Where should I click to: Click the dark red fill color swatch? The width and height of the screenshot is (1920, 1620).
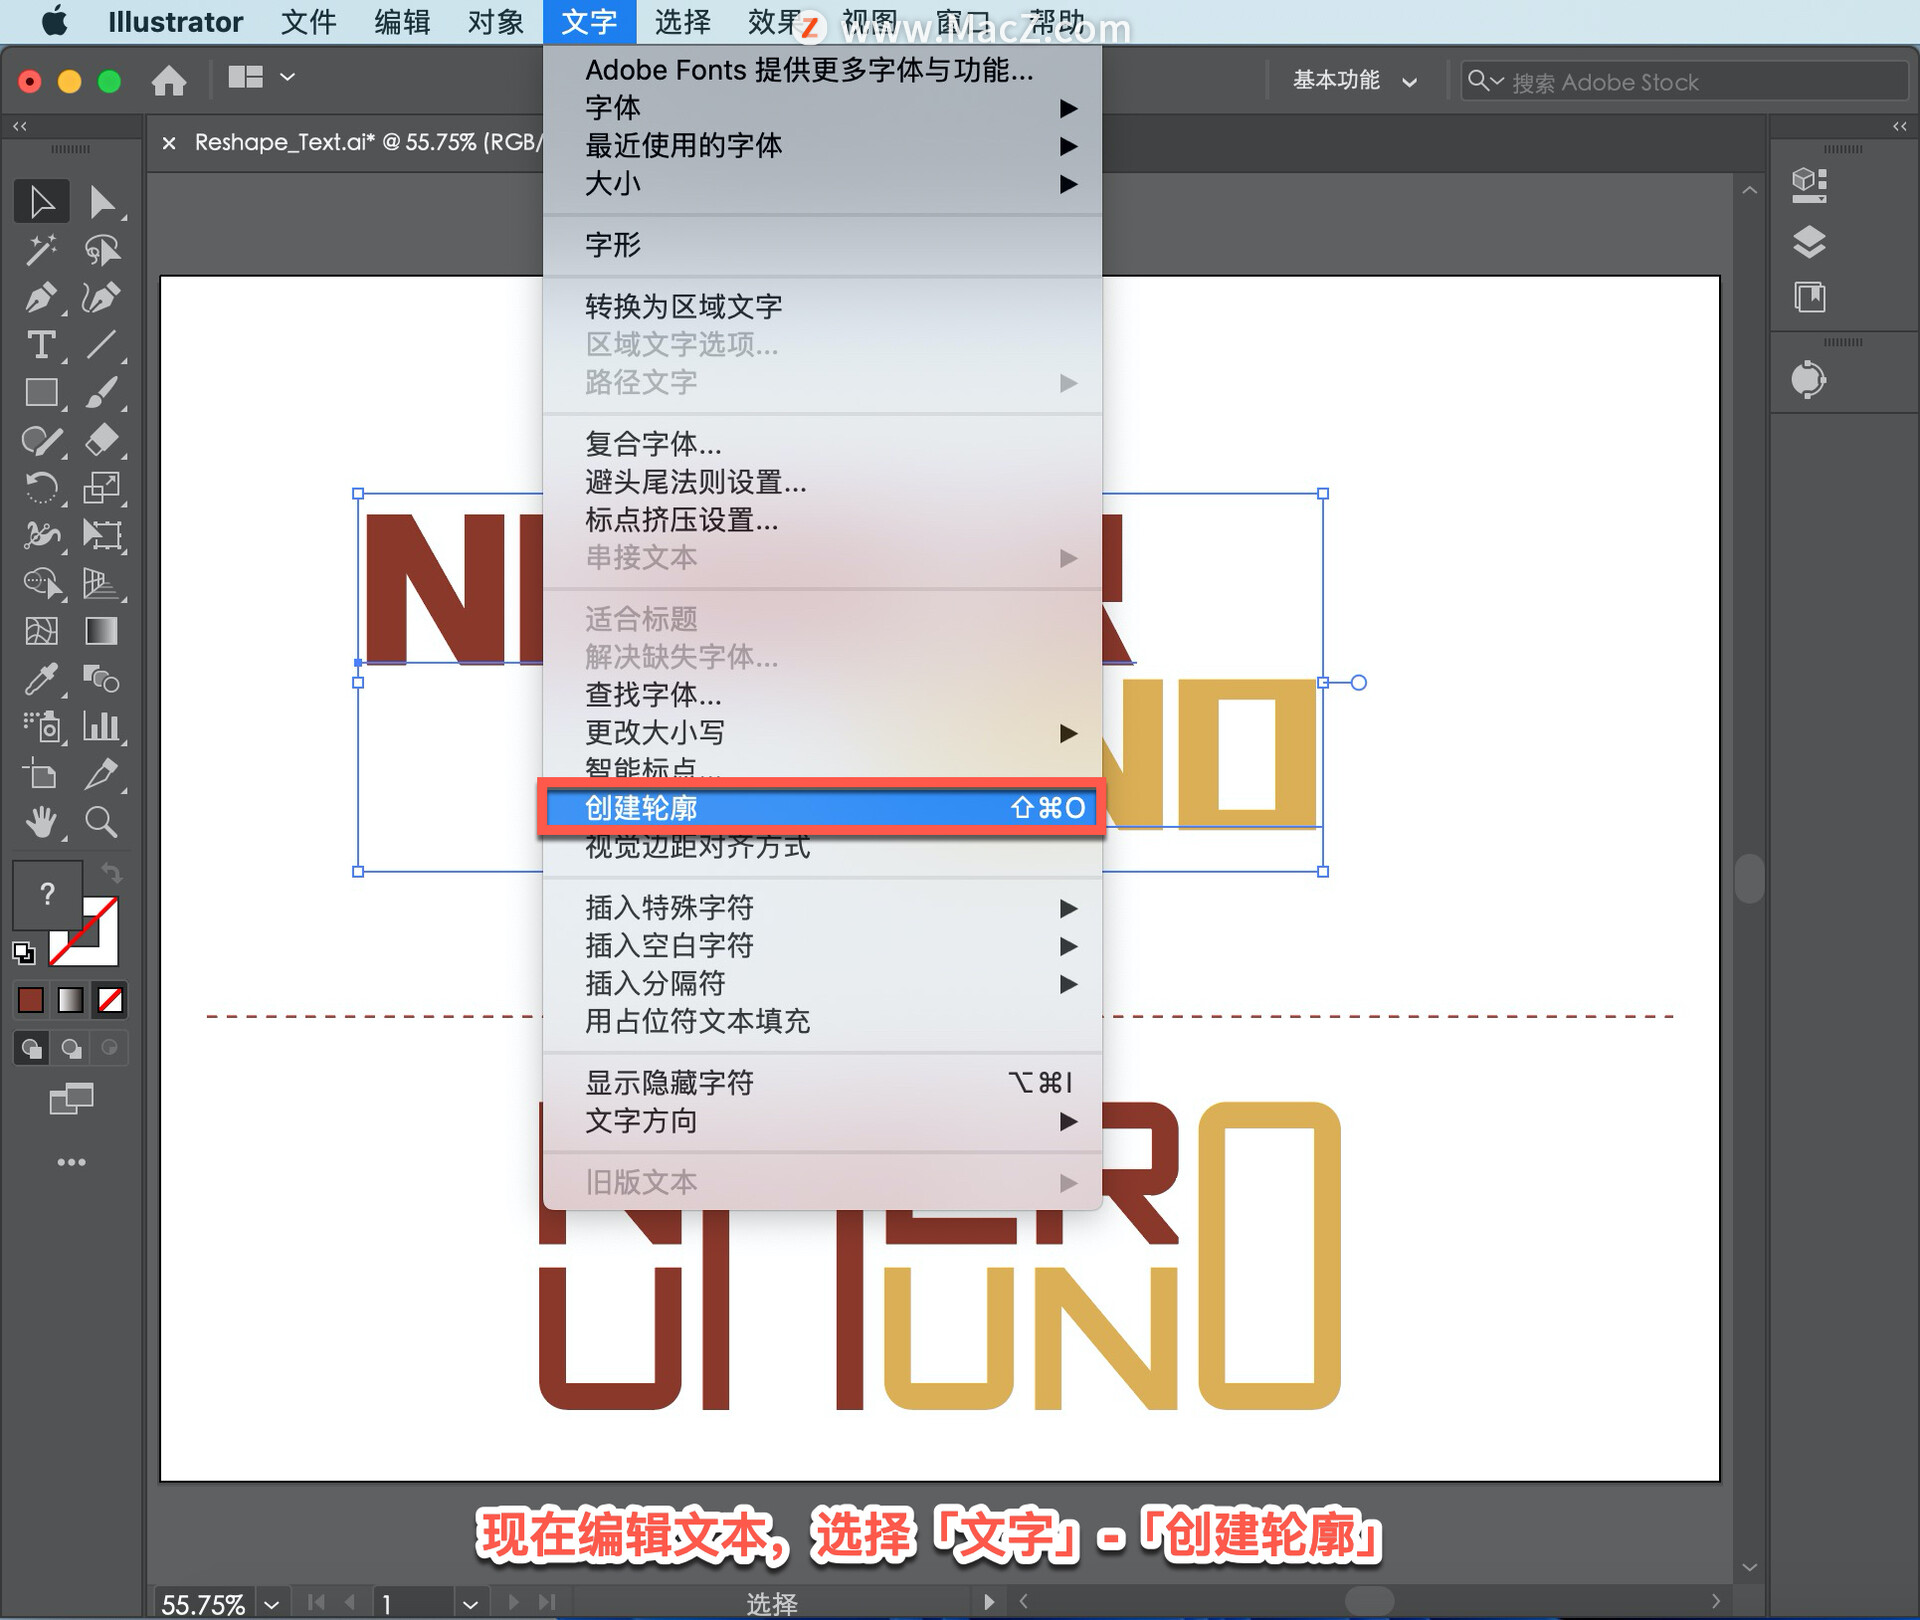tap(30, 999)
